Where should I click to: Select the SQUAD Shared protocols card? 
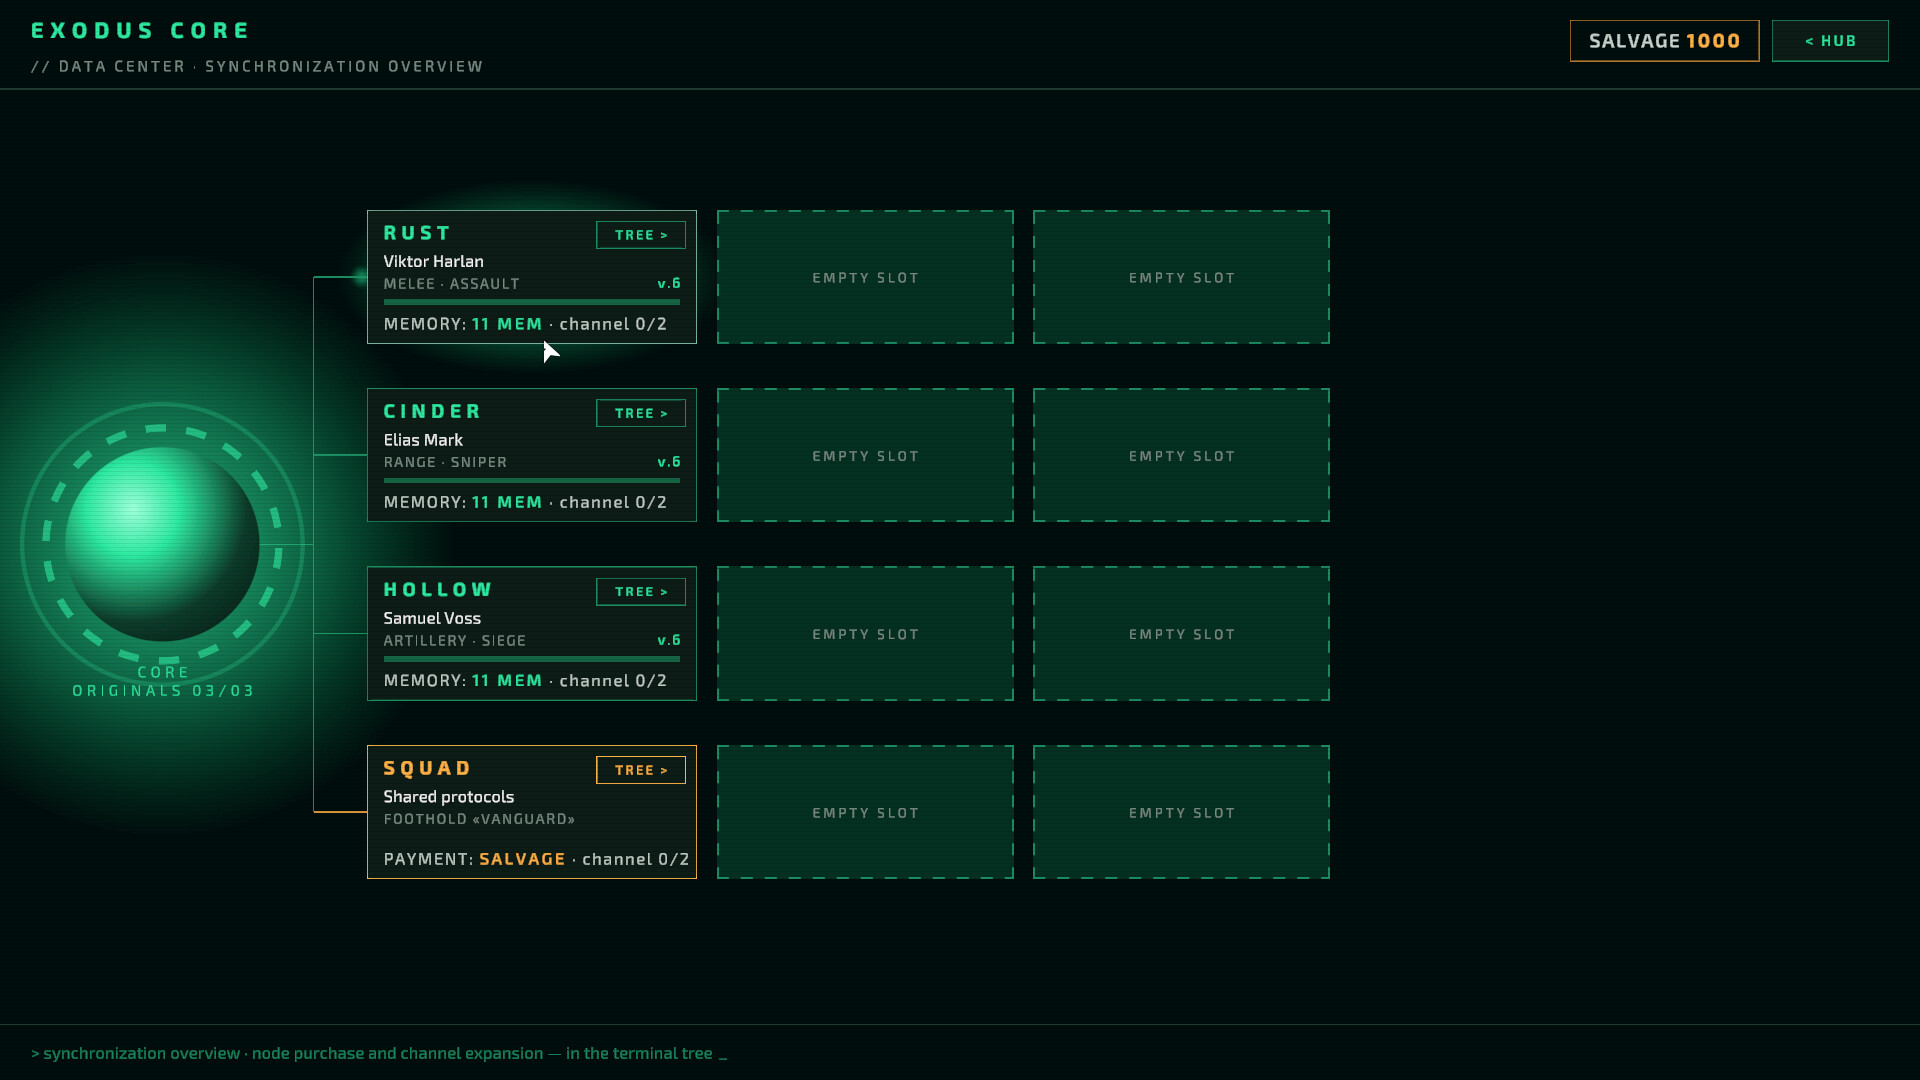[x=532, y=812]
